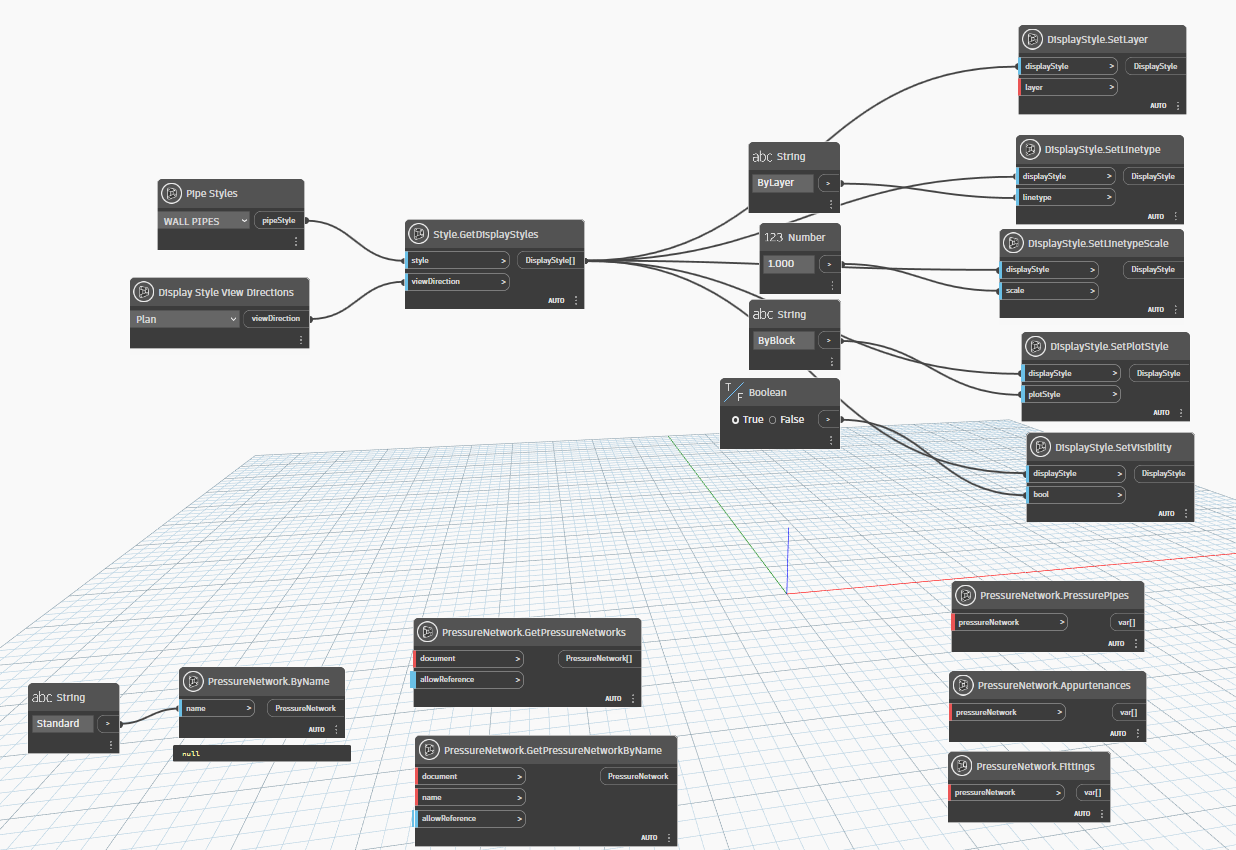Click the Style.GetDisplayStyles node icon
The height and width of the screenshot is (850, 1236).
[x=419, y=234]
